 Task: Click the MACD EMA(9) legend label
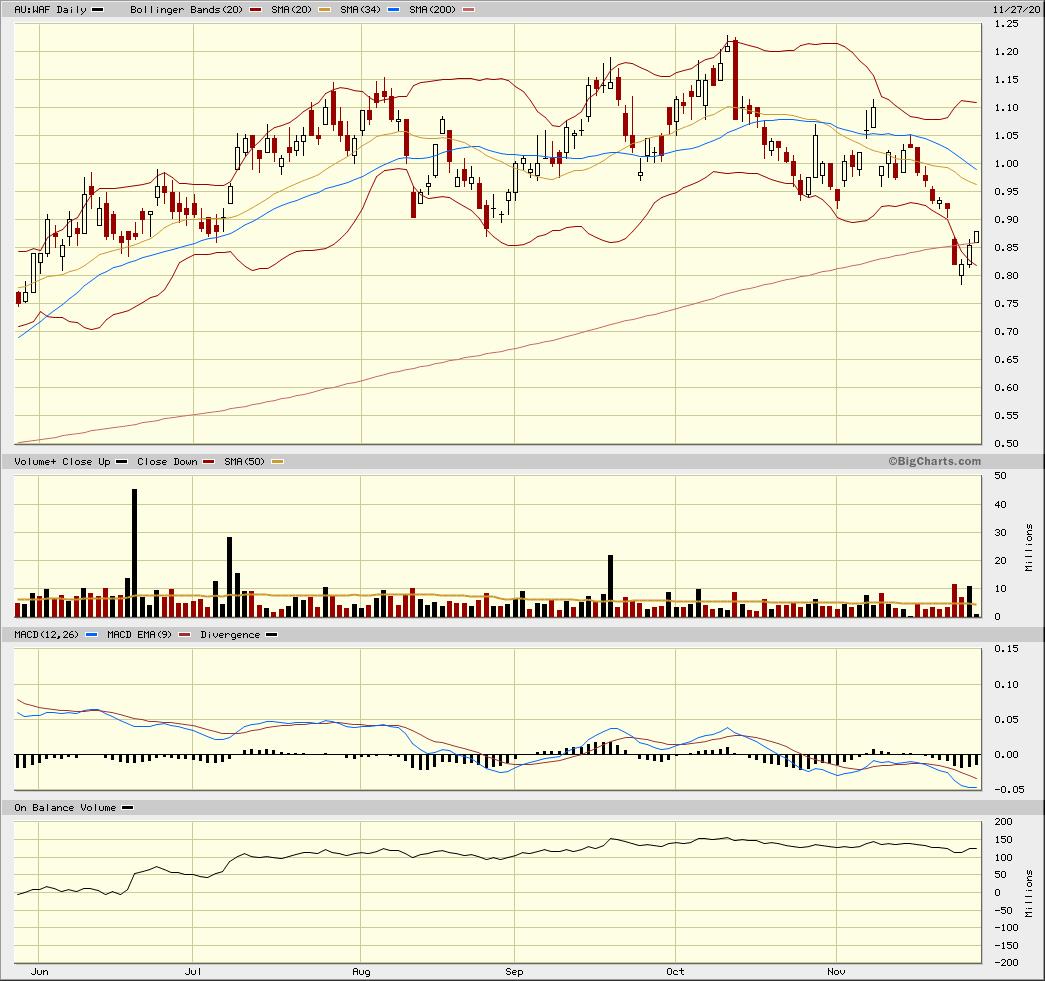pyautogui.click(x=139, y=634)
